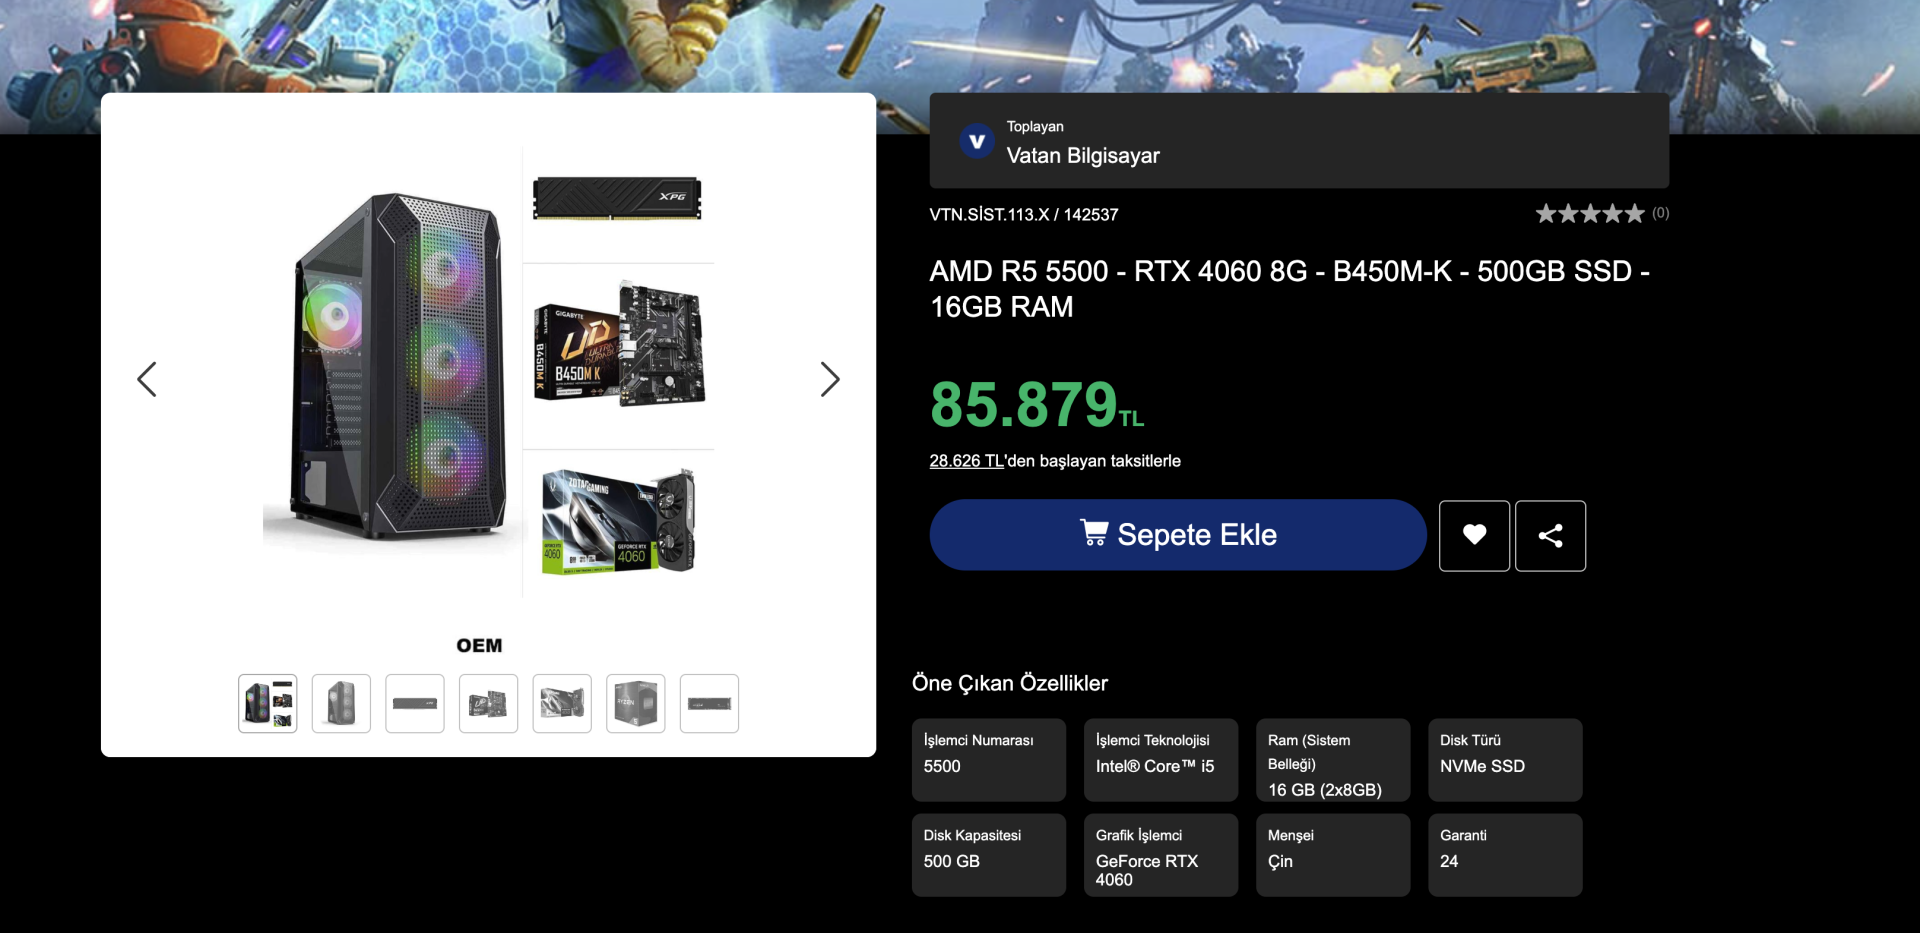
Task: Select the product code VTN.SİST.113.X / 142537
Action: 1024,214
